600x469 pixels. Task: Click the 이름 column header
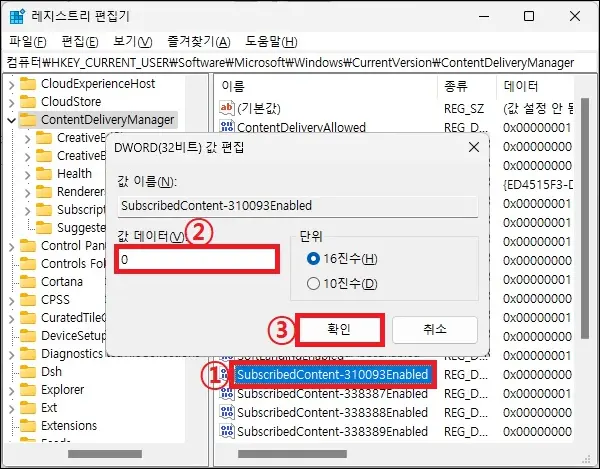click(233, 86)
